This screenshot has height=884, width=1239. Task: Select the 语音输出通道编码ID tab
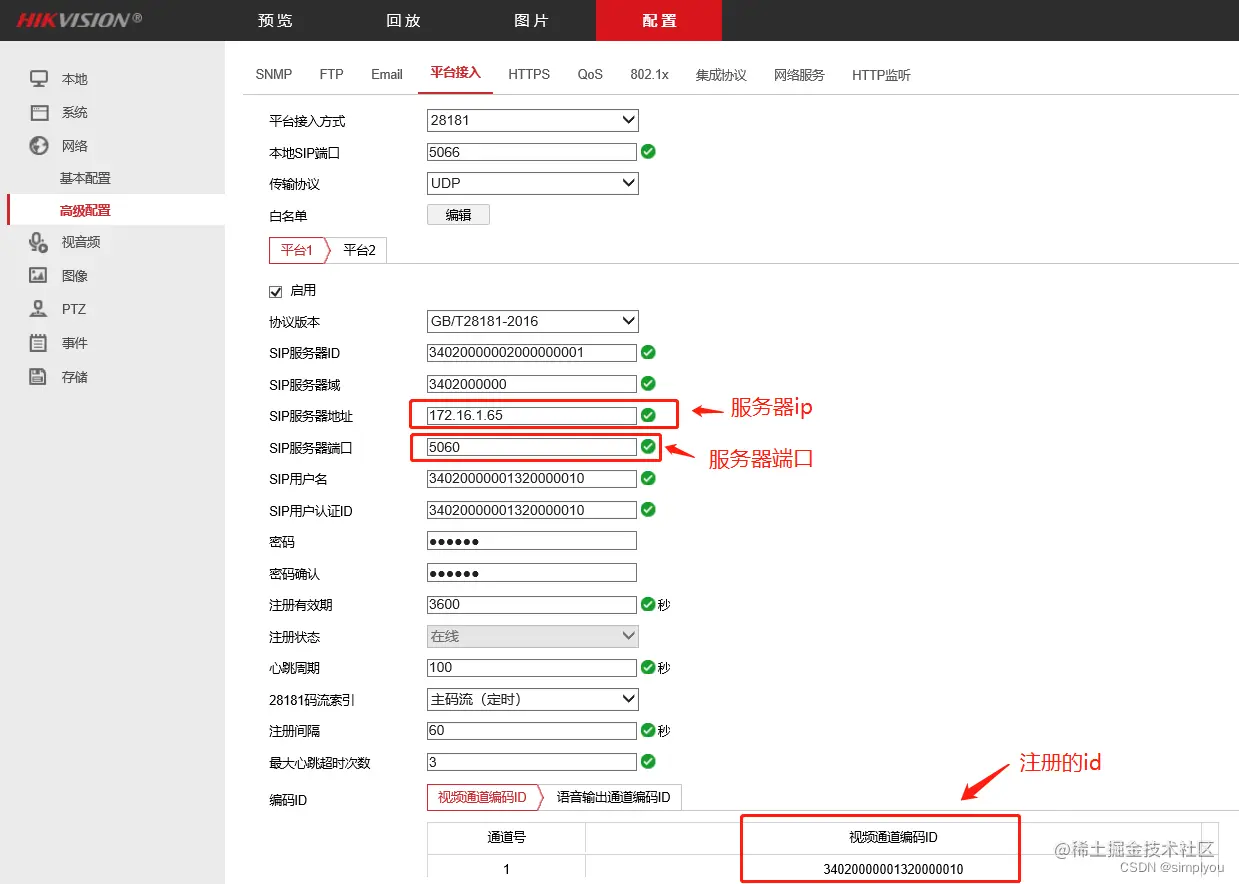click(x=613, y=797)
